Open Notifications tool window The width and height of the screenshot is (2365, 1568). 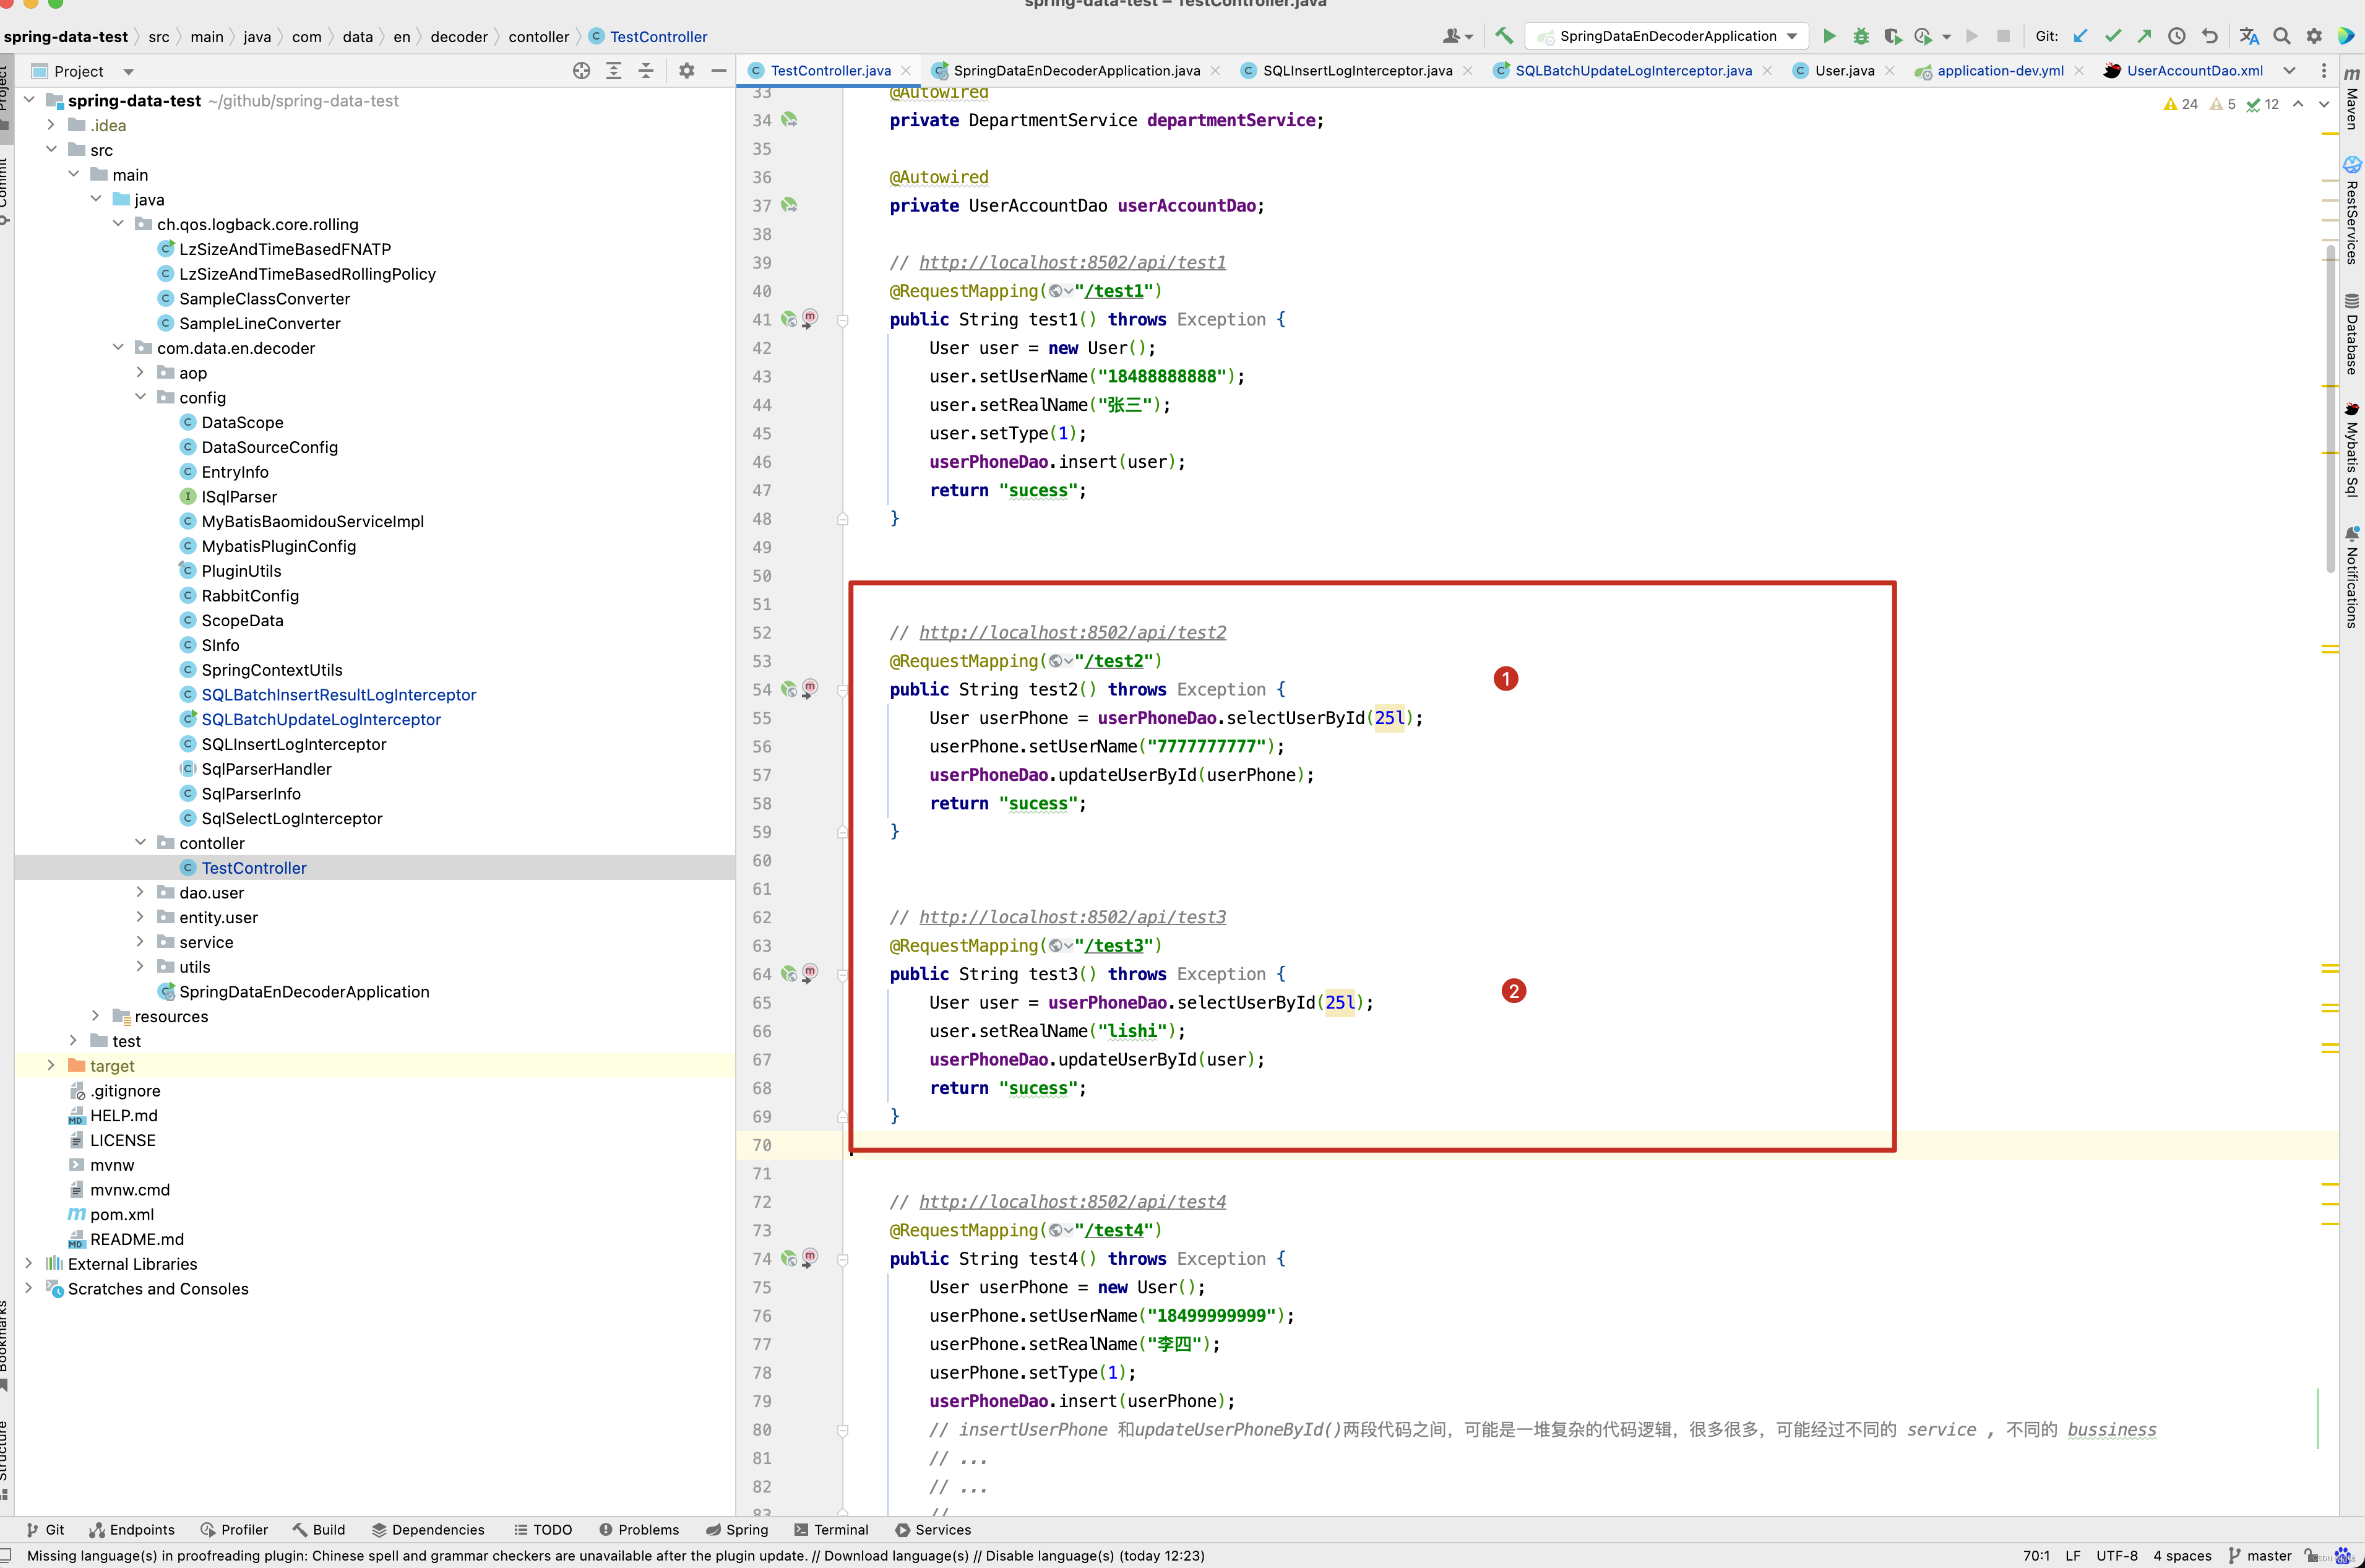click(2352, 577)
